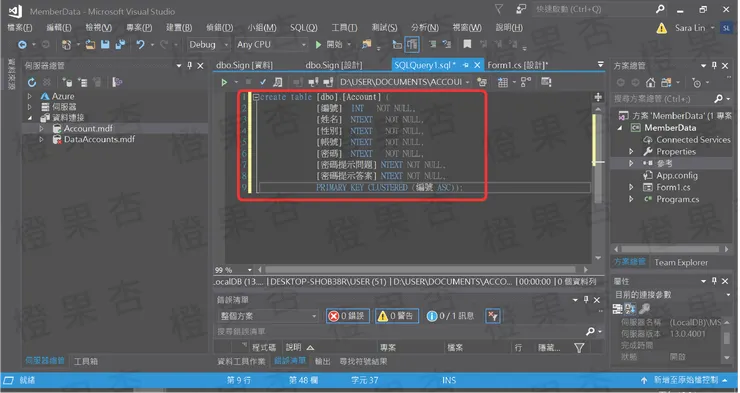The height and width of the screenshot is (393, 740).
Task: Click the feedback icon in title bar
Action: pos(521,9)
